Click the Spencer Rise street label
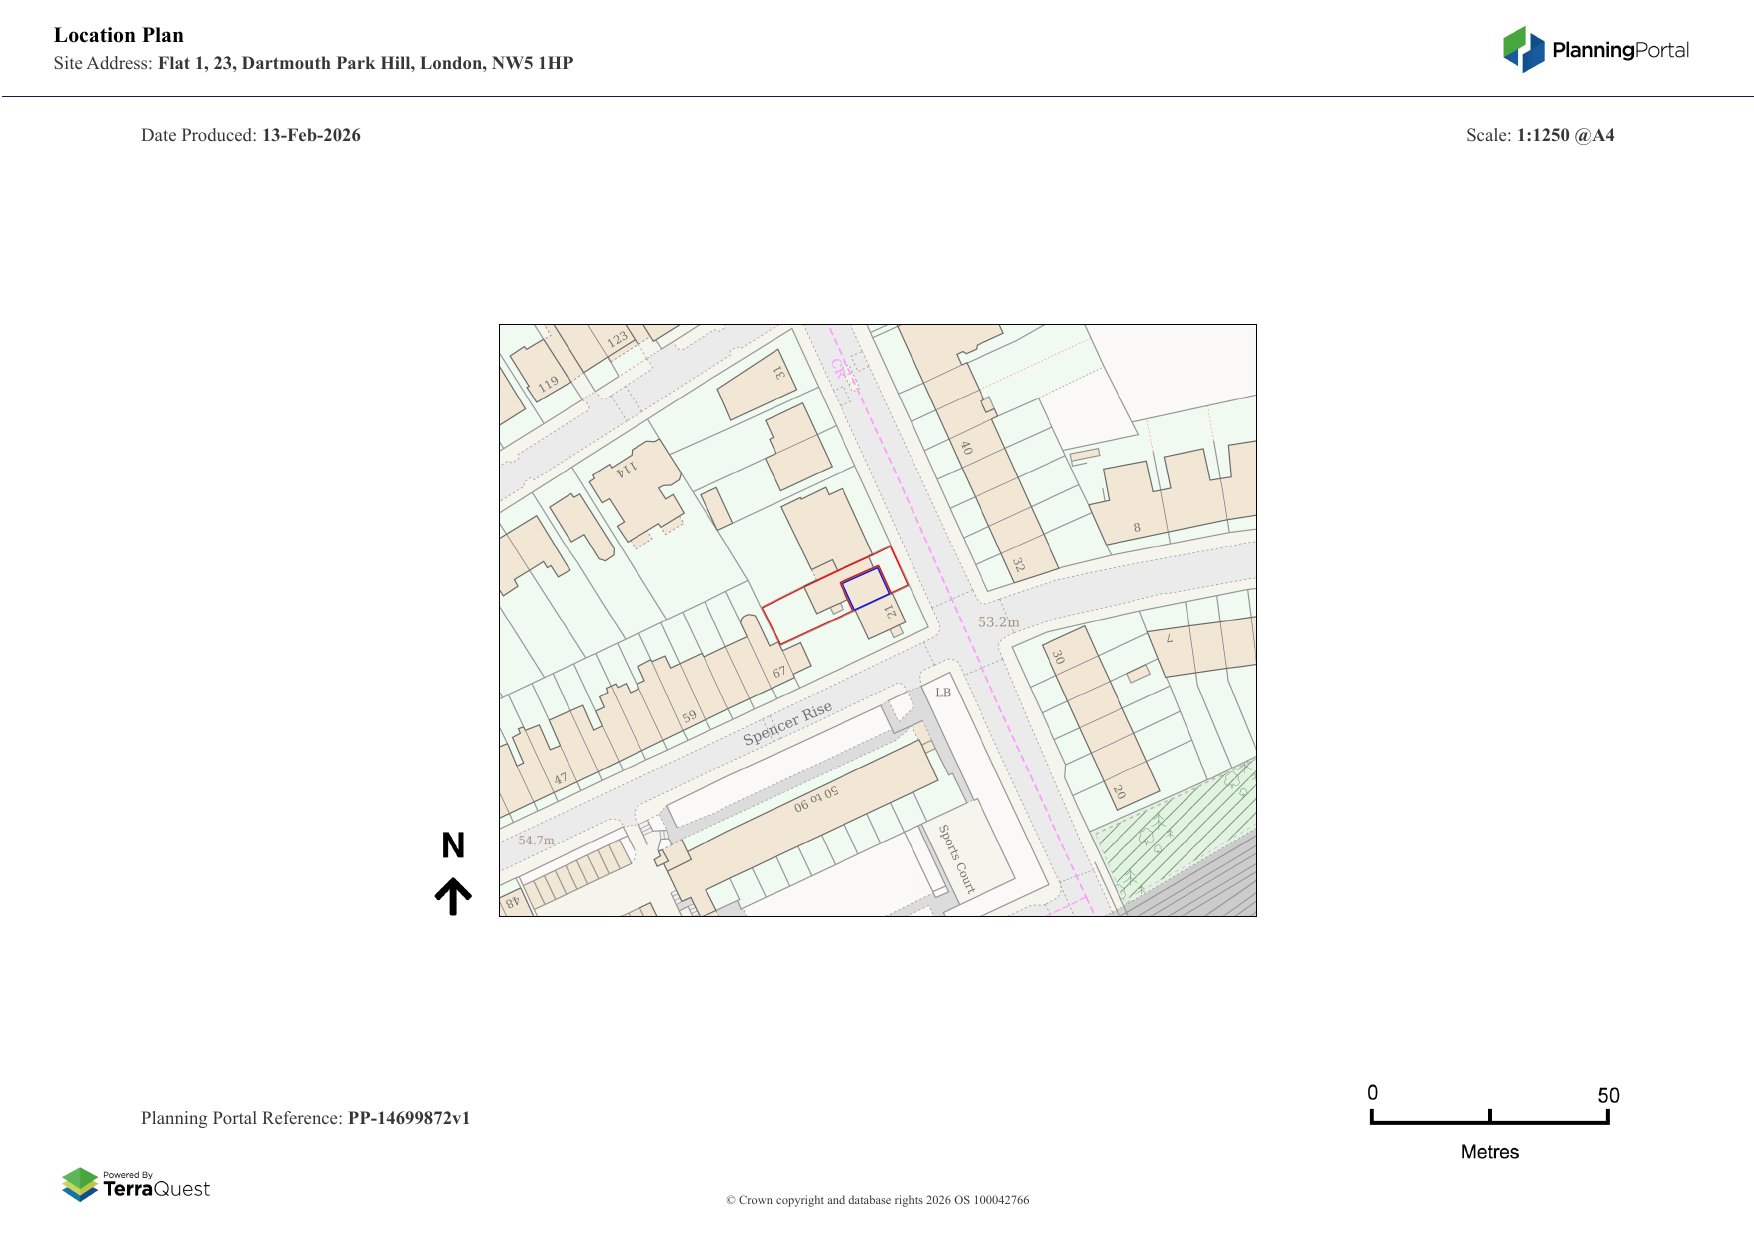 coord(787,723)
